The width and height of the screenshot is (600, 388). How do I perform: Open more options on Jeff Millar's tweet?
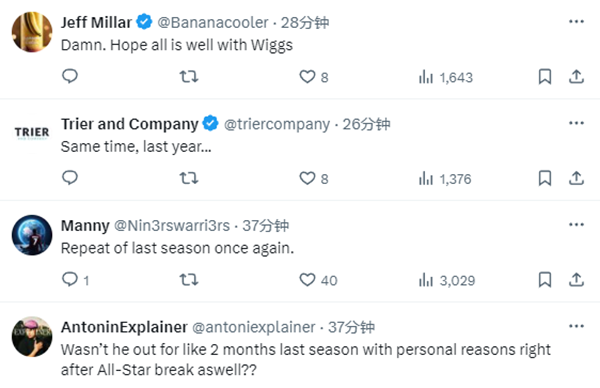(x=576, y=21)
